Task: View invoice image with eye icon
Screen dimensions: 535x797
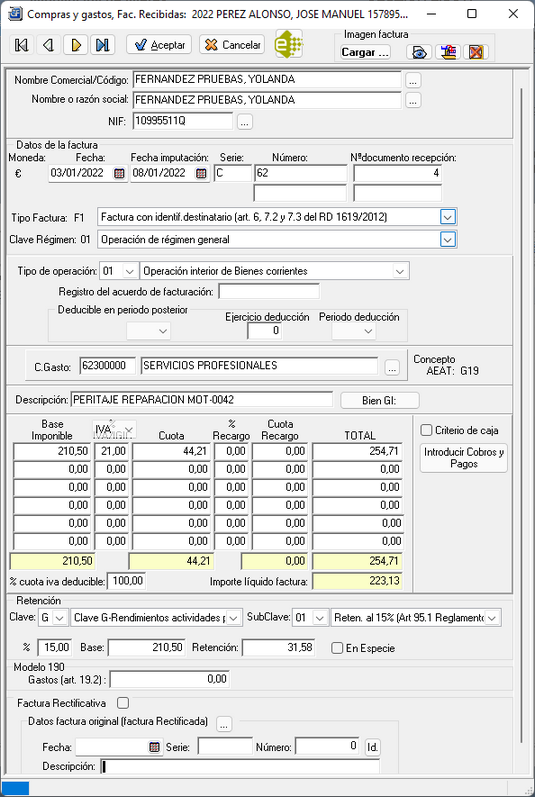Action: point(419,52)
